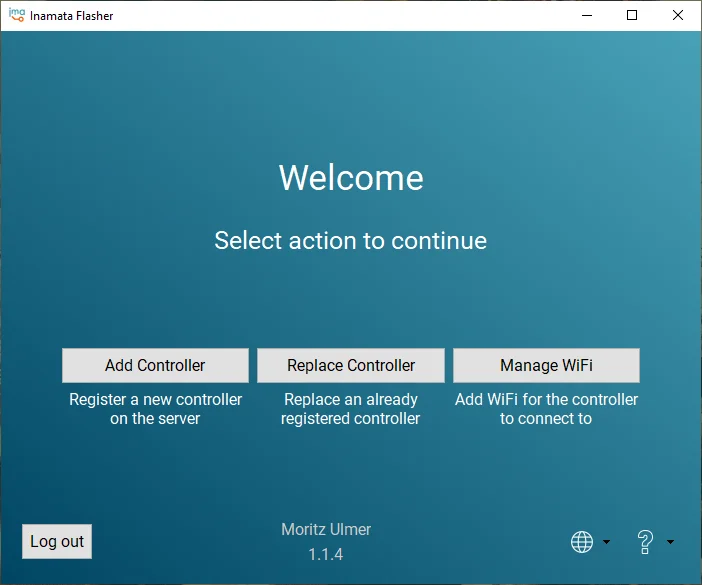Screen dimensions: 702x585
Task: Click the question mark help icon
Action: [645, 542]
